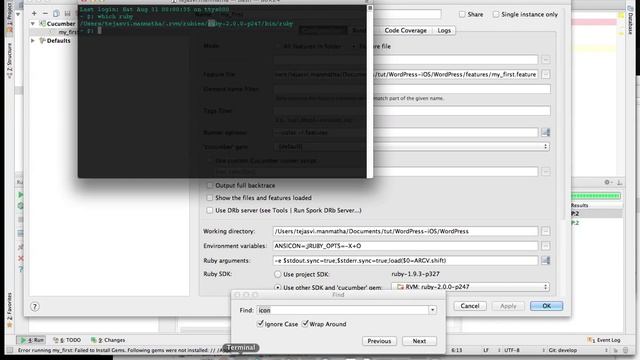The height and width of the screenshot is (360, 640).
Task: Click green test progress bar
Action: pyautogui.click(x=596, y=196)
